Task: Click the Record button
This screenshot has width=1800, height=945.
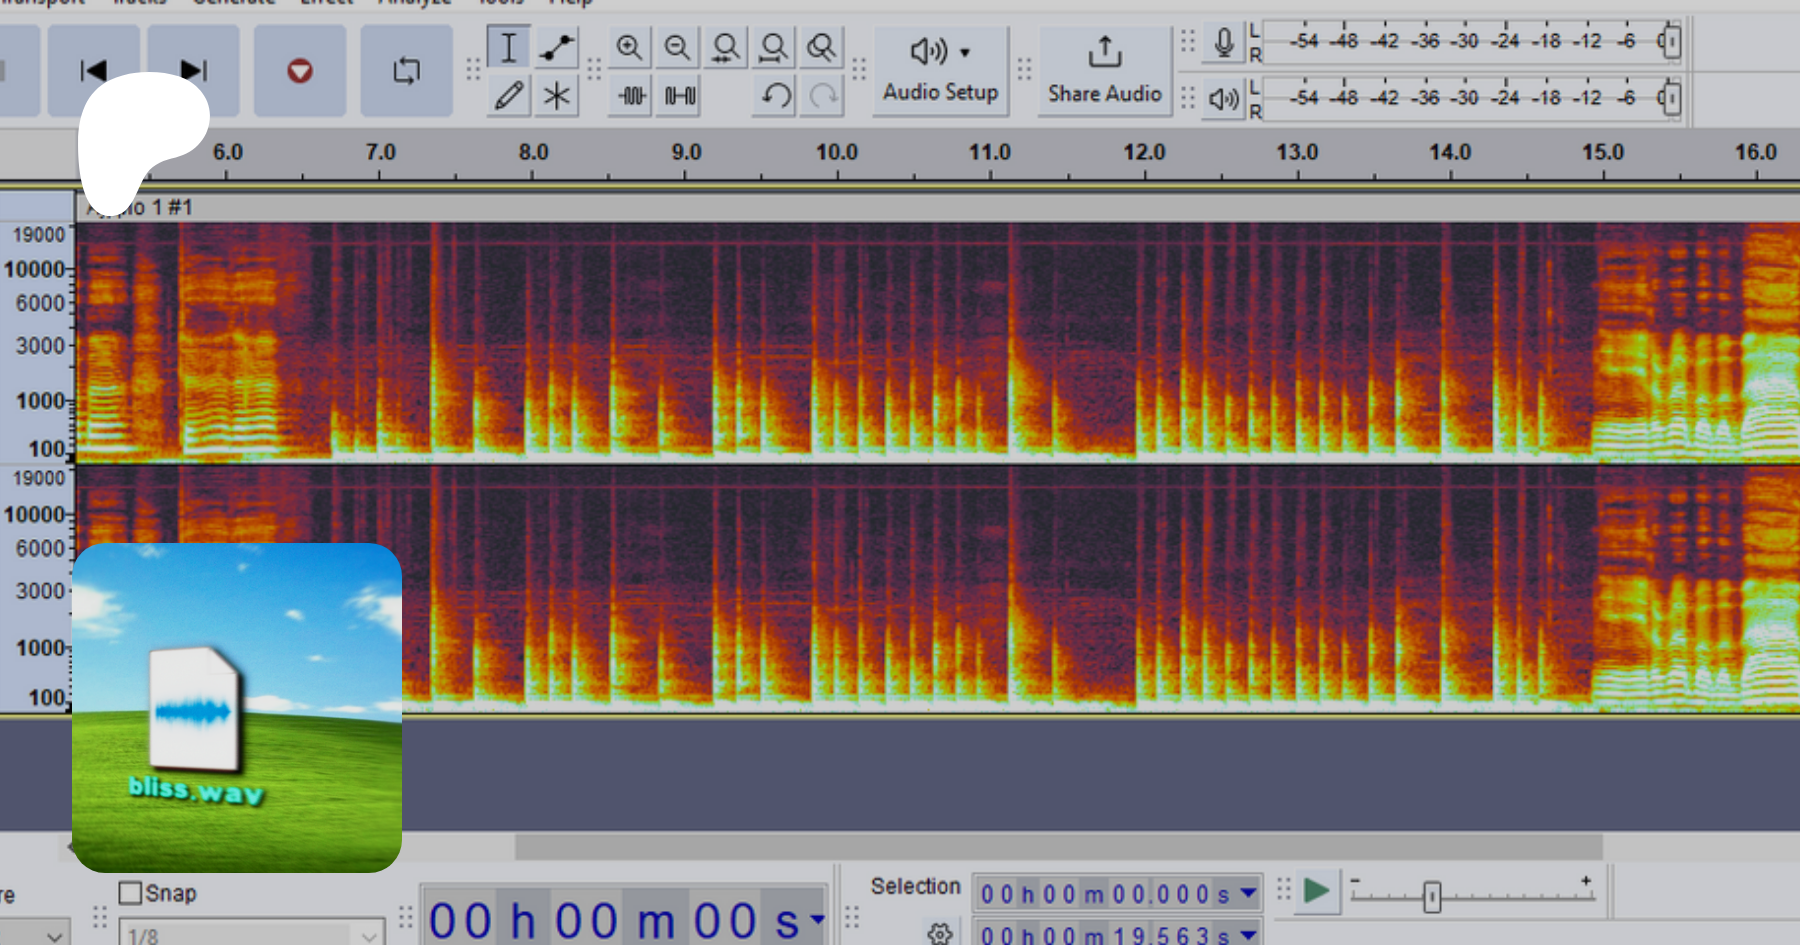Action: (299, 71)
